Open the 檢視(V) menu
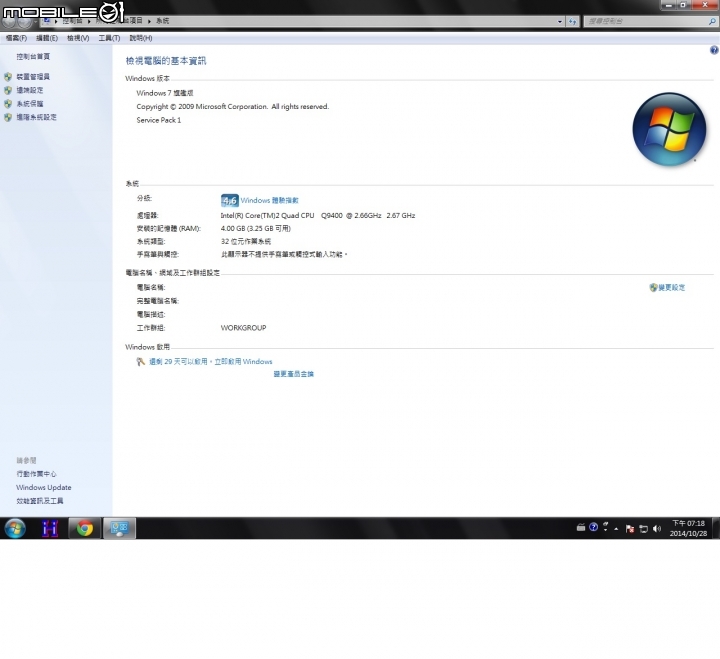The width and height of the screenshot is (720, 659). pyautogui.click(x=78, y=38)
